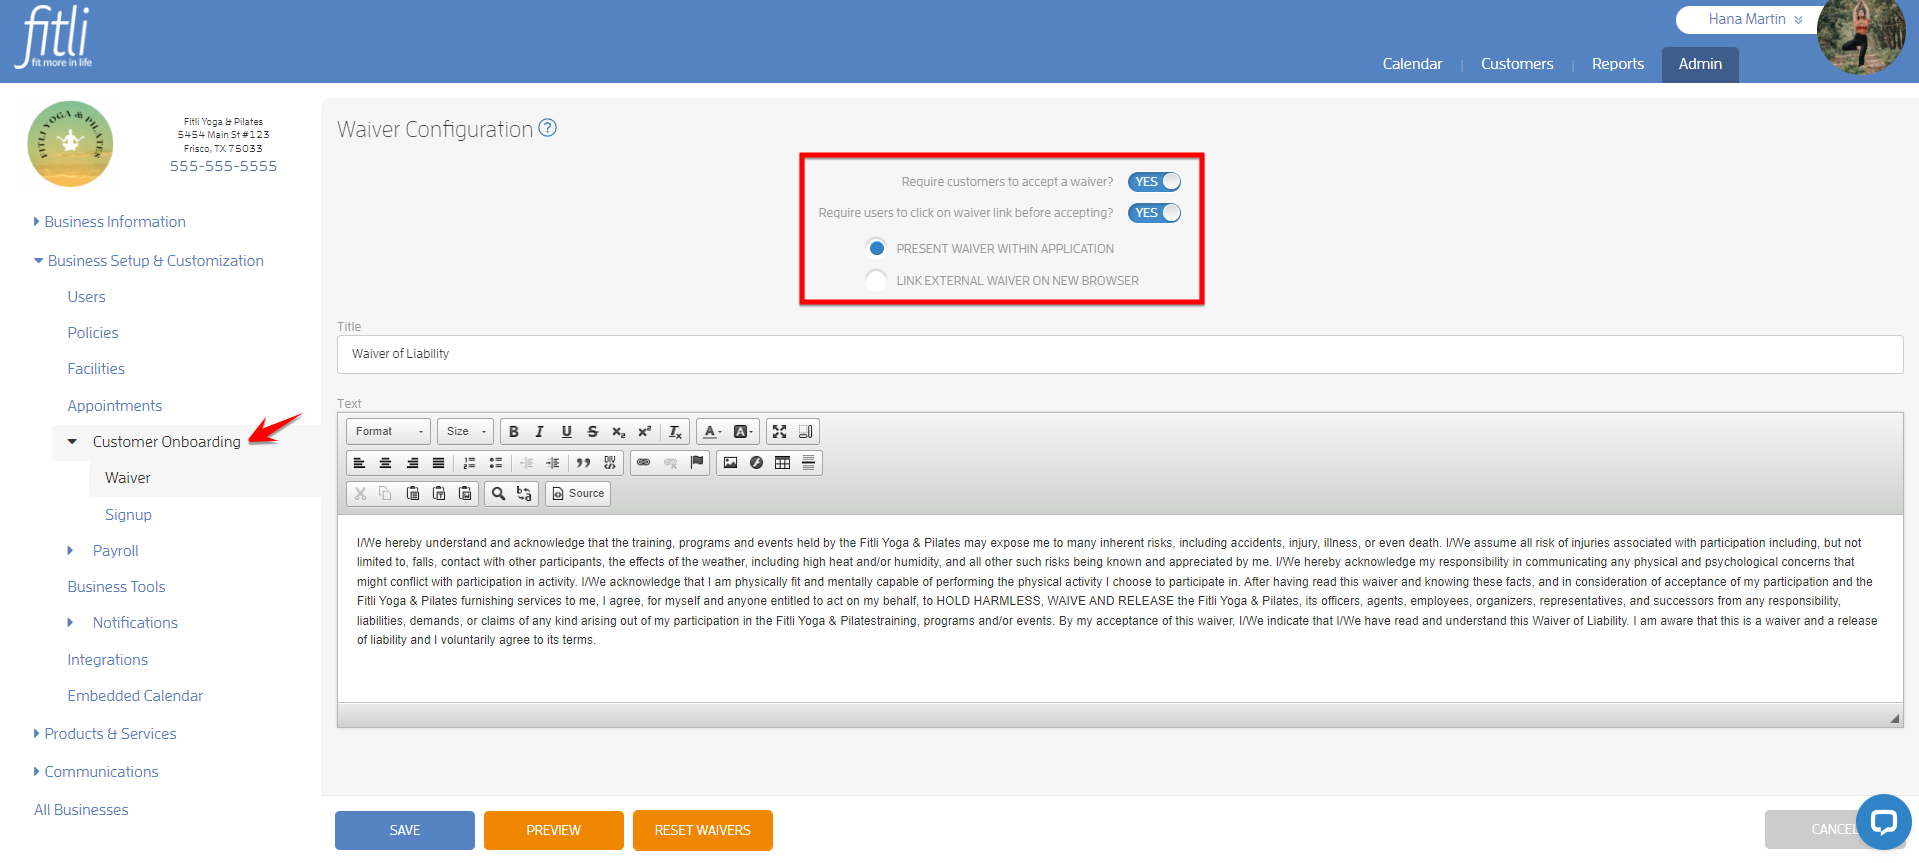Open the text color picker

click(712, 432)
